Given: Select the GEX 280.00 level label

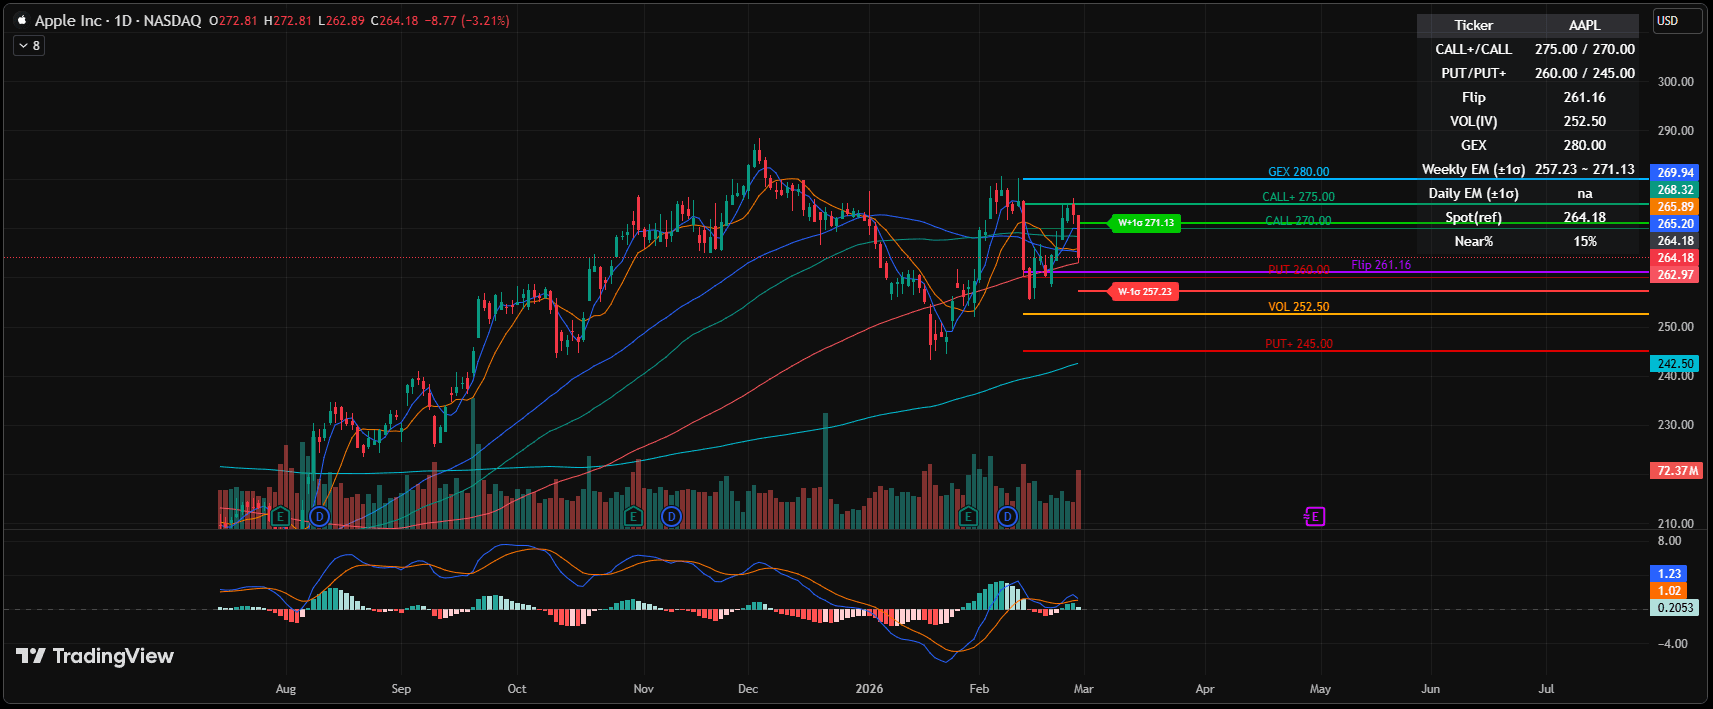Looking at the screenshot, I should tap(1298, 172).
